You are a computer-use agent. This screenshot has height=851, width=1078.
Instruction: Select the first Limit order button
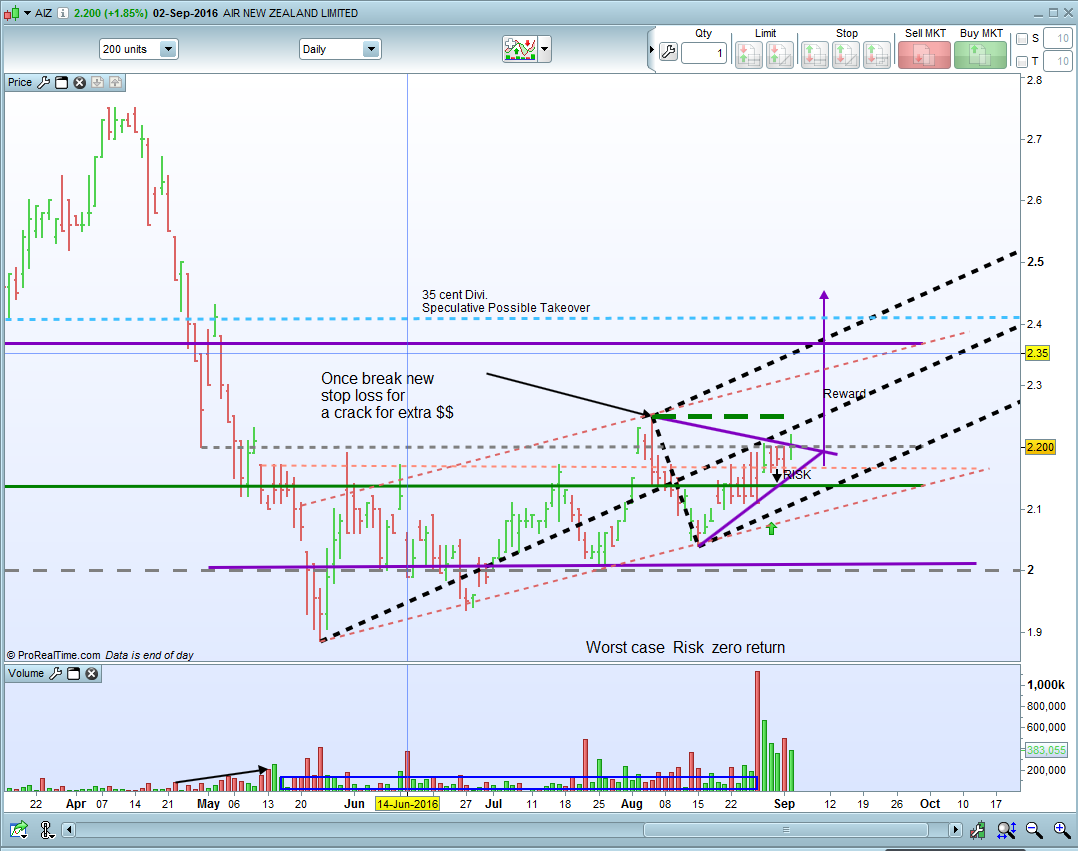749,55
